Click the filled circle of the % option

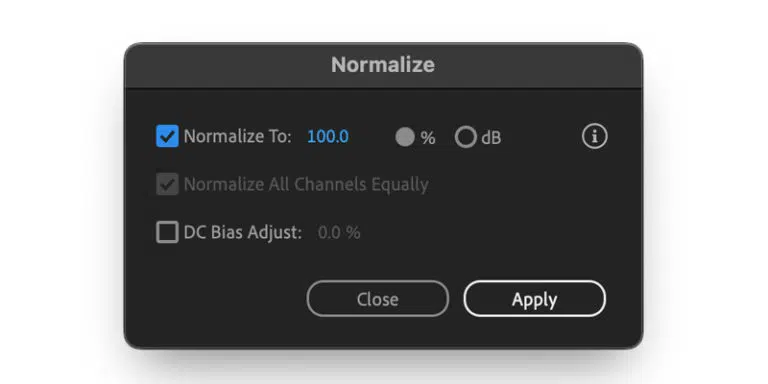[x=405, y=137]
